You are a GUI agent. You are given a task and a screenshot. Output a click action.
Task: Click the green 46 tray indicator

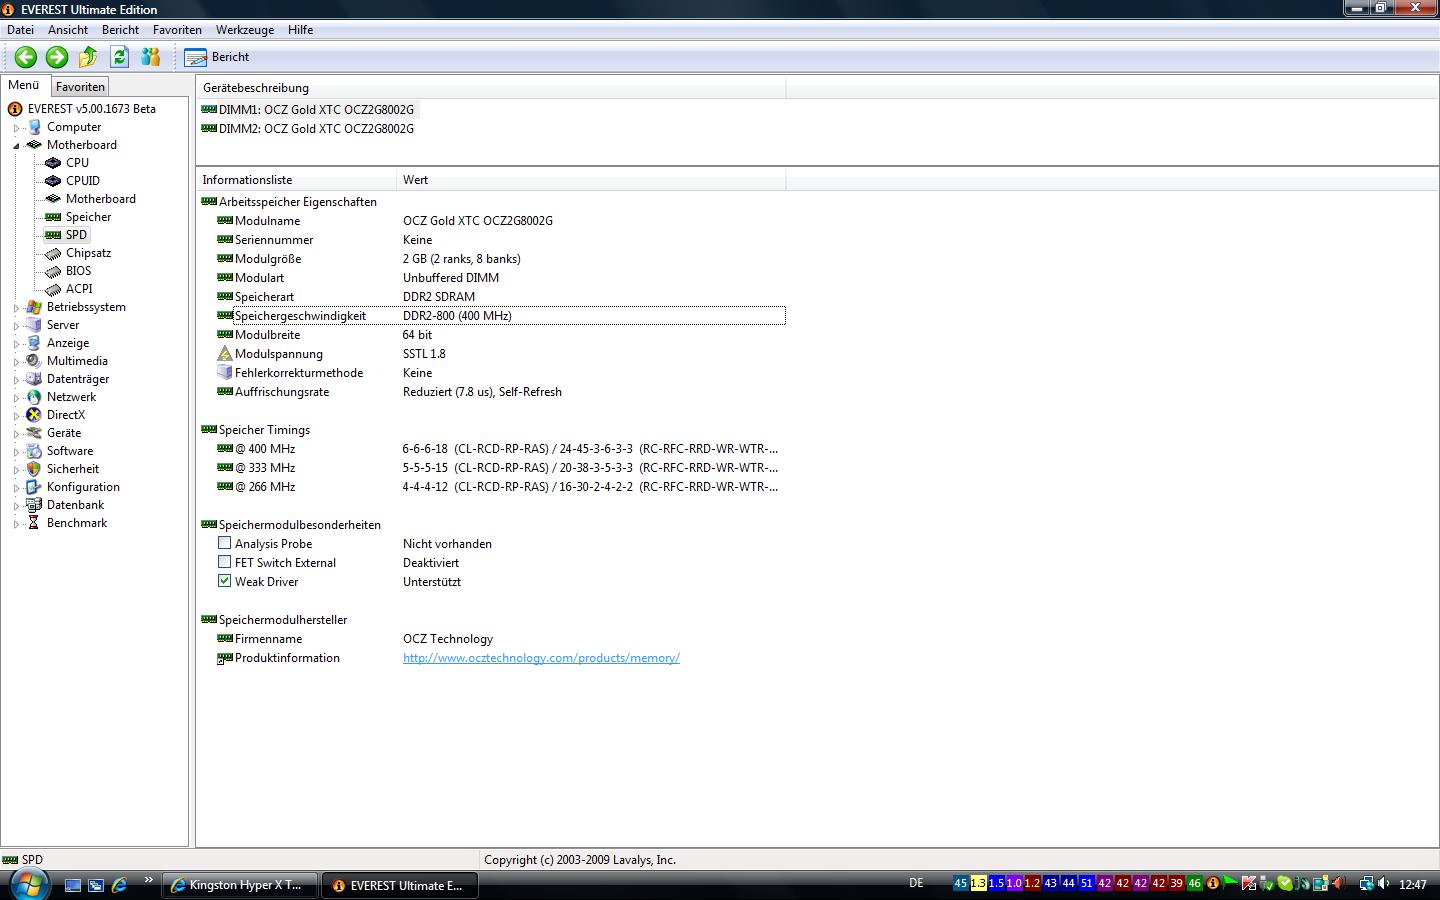coord(1194,884)
